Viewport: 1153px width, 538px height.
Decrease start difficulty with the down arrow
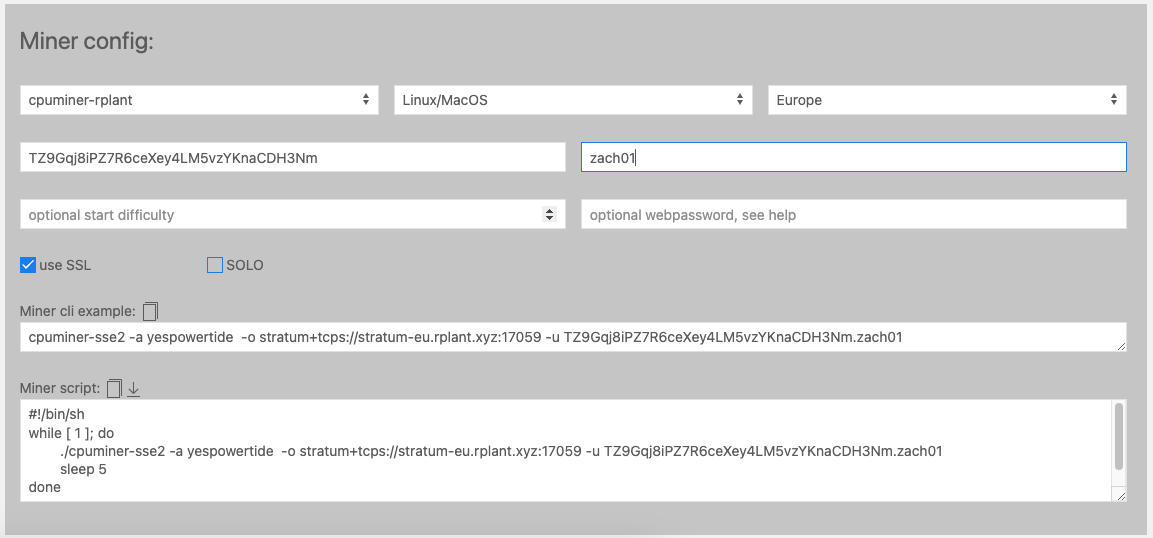548,218
